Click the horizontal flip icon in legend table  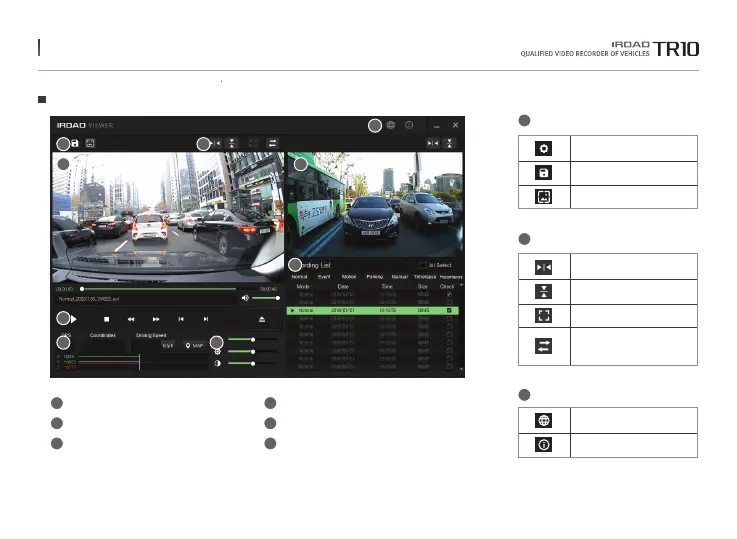tap(543, 267)
